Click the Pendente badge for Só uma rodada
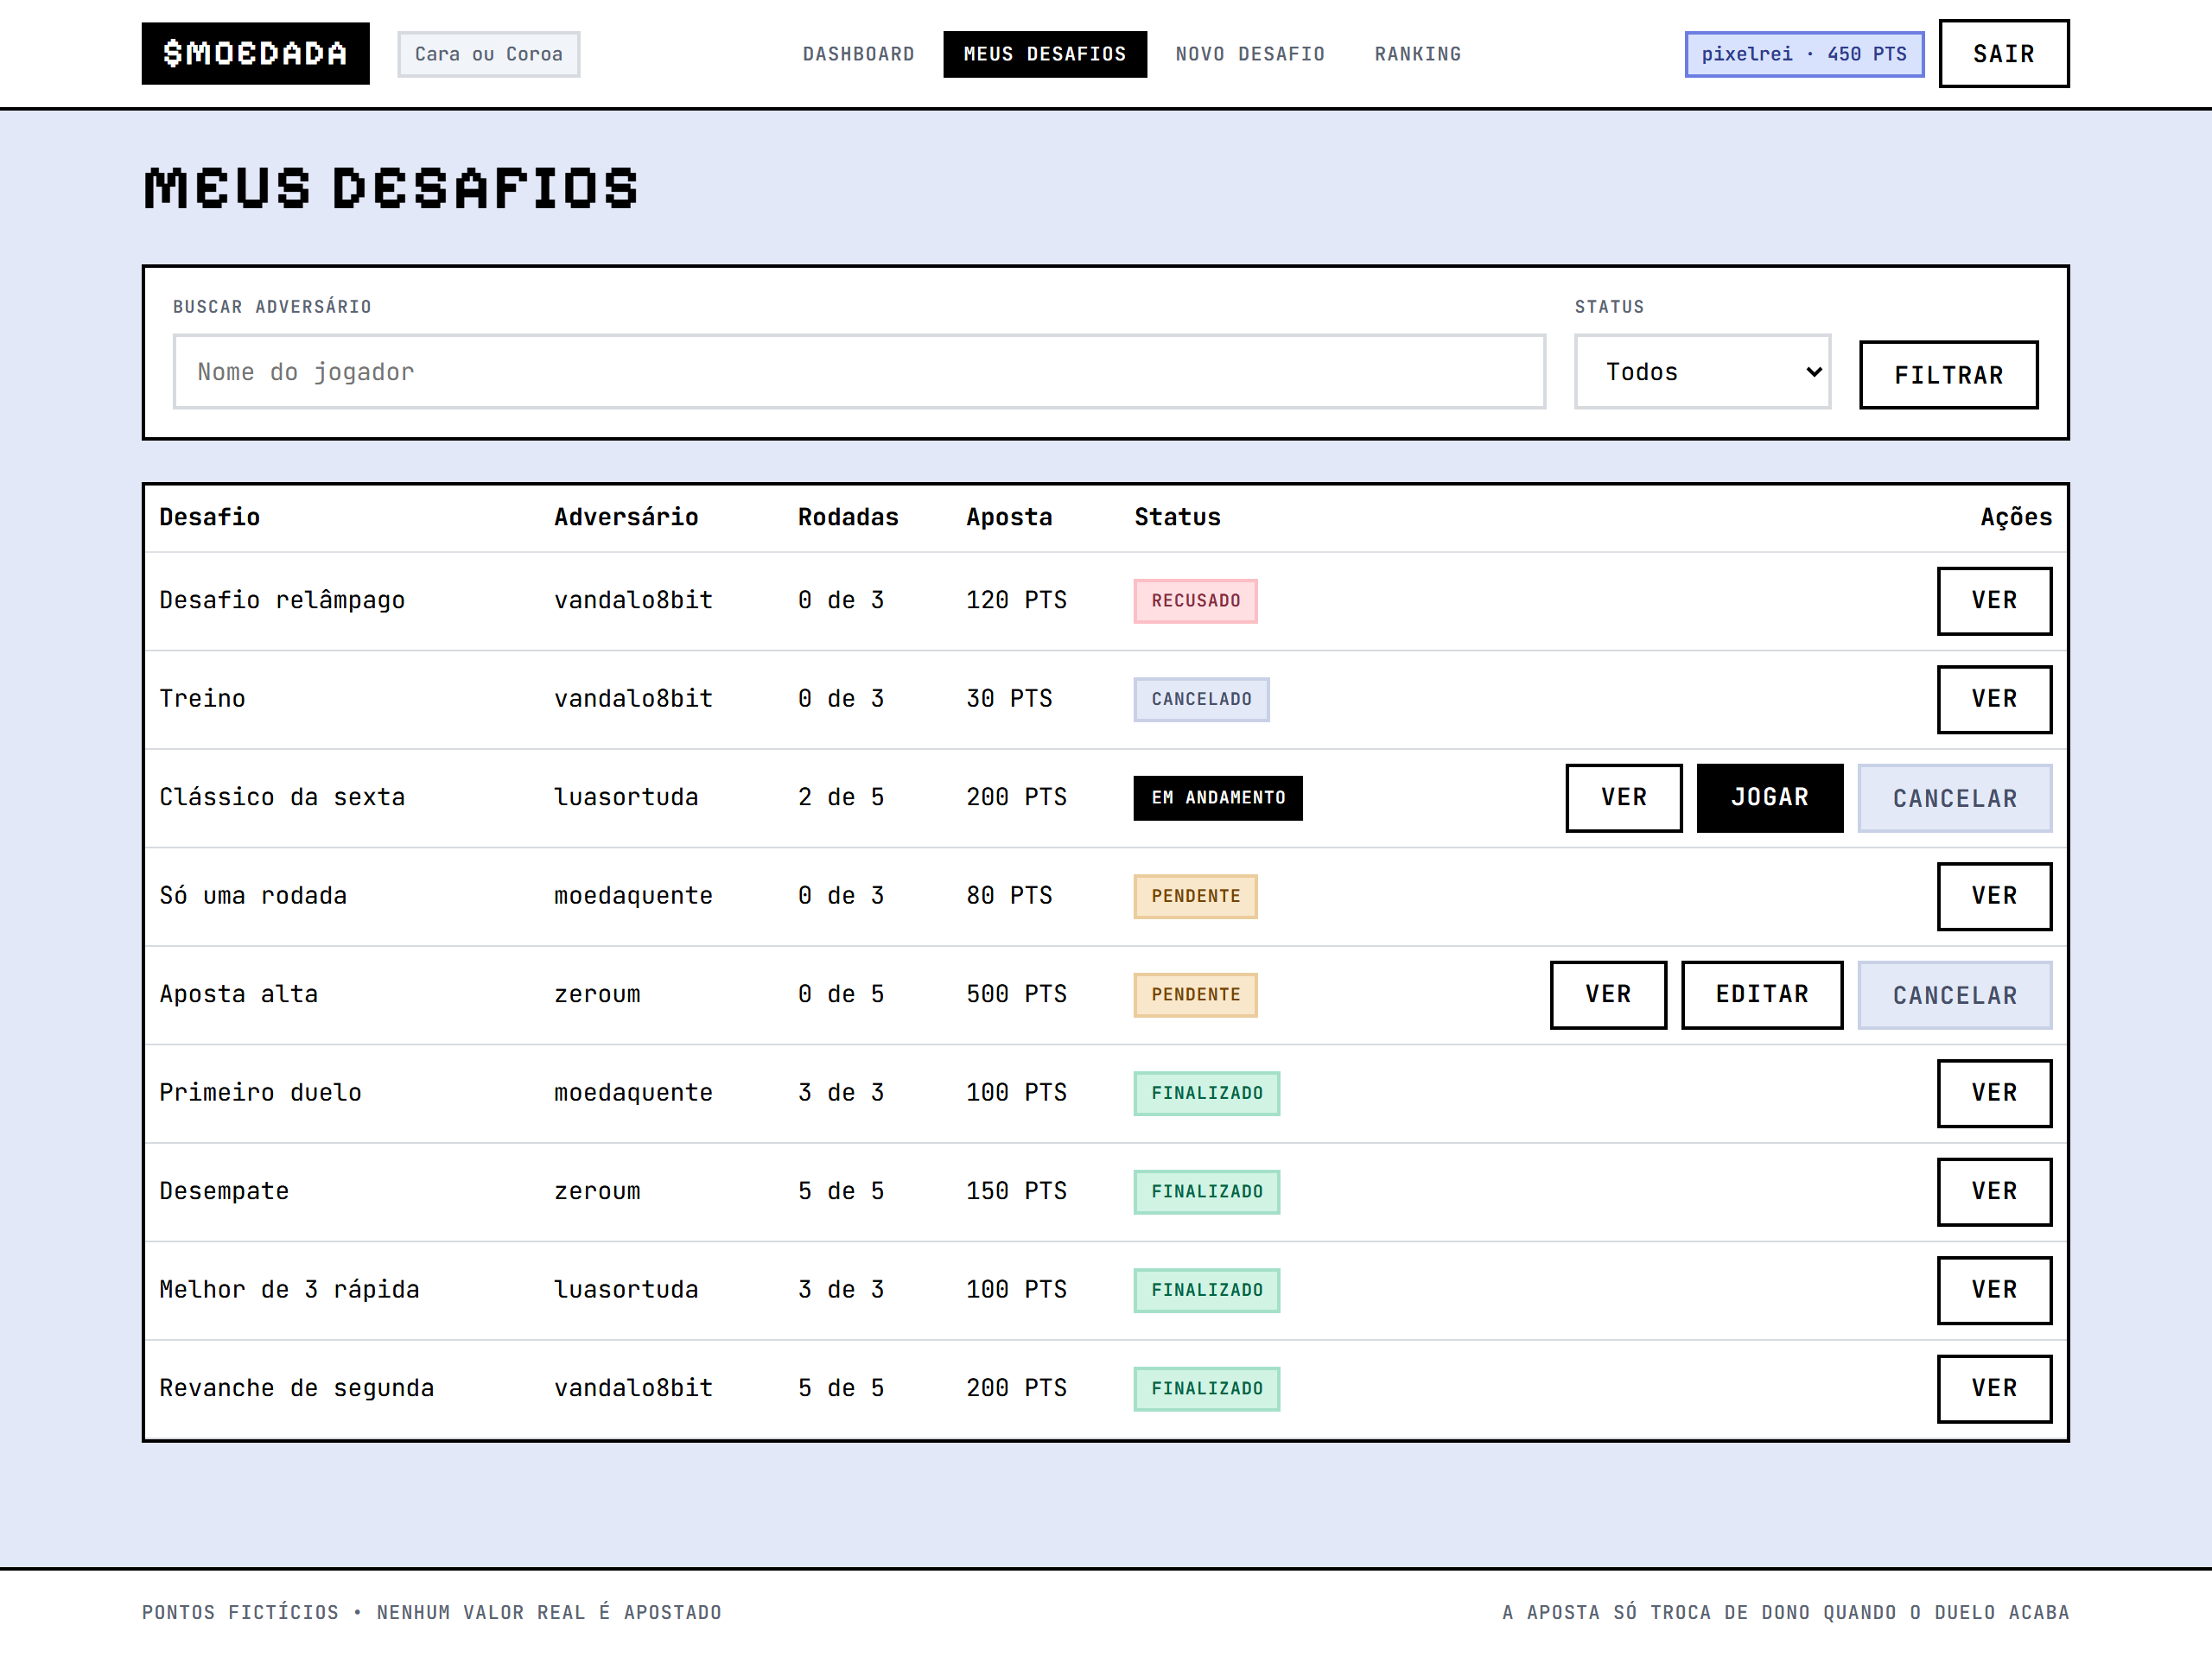2212x1657 pixels. click(x=1195, y=896)
